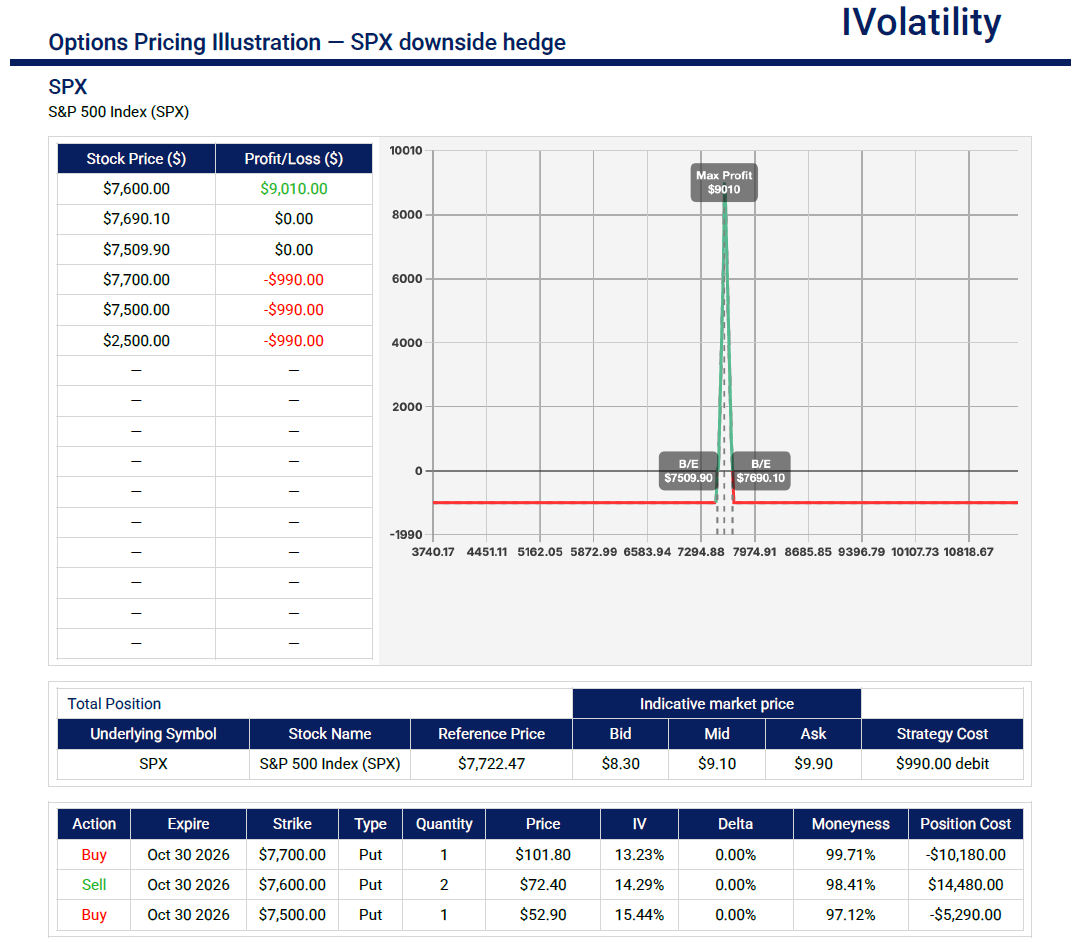
Task: Select the IV value 15.44%
Action: coord(639,915)
